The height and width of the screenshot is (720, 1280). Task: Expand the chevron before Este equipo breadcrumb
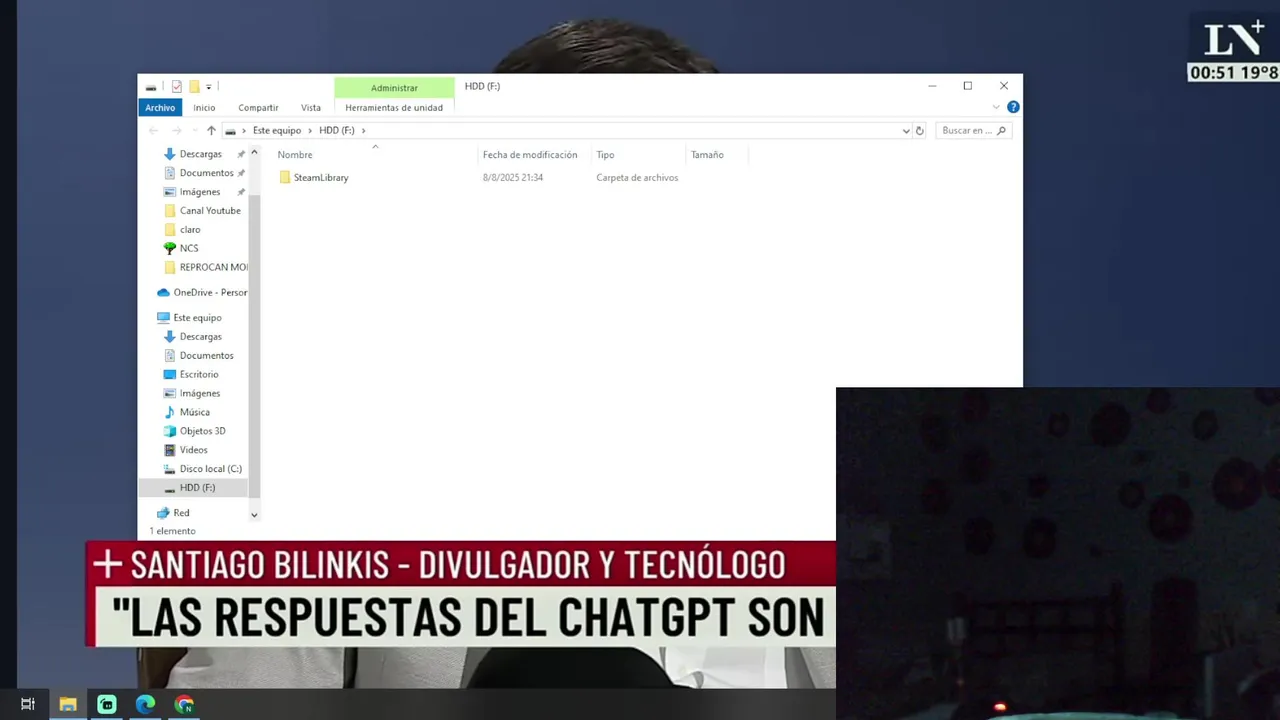(245, 131)
